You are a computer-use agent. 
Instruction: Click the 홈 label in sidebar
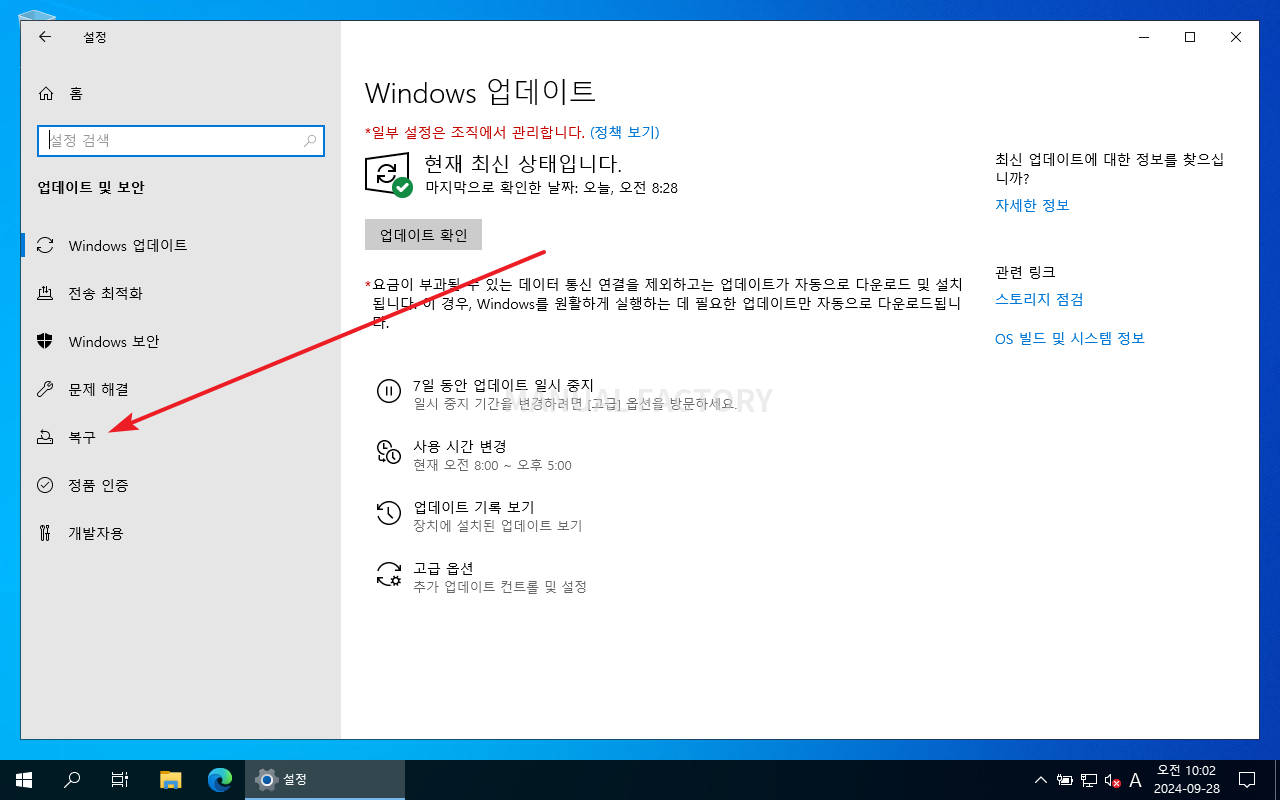coord(76,94)
